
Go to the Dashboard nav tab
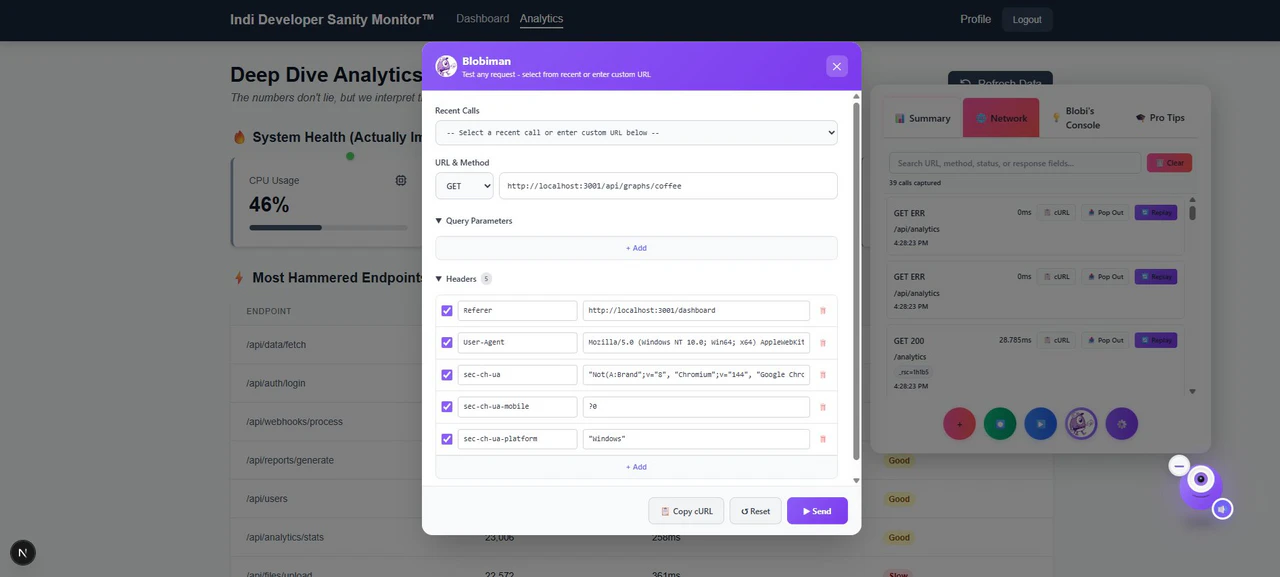pyautogui.click(x=482, y=19)
